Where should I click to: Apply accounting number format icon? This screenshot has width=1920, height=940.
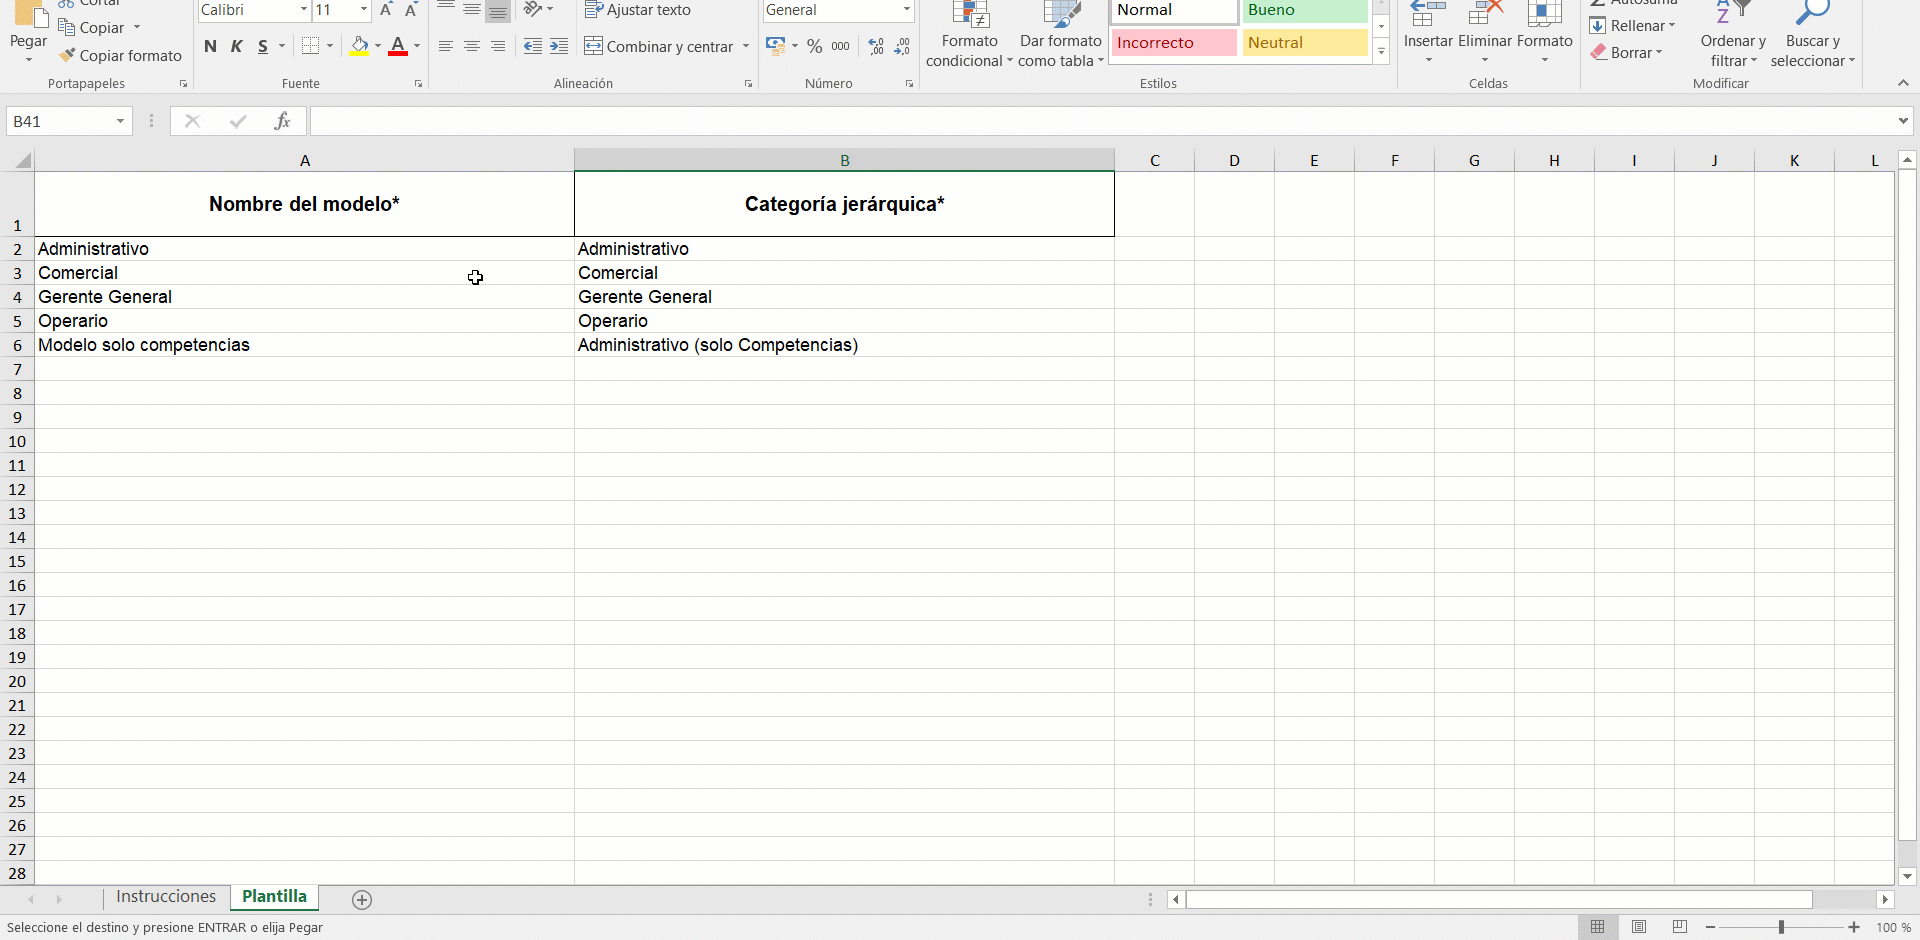click(x=776, y=46)
